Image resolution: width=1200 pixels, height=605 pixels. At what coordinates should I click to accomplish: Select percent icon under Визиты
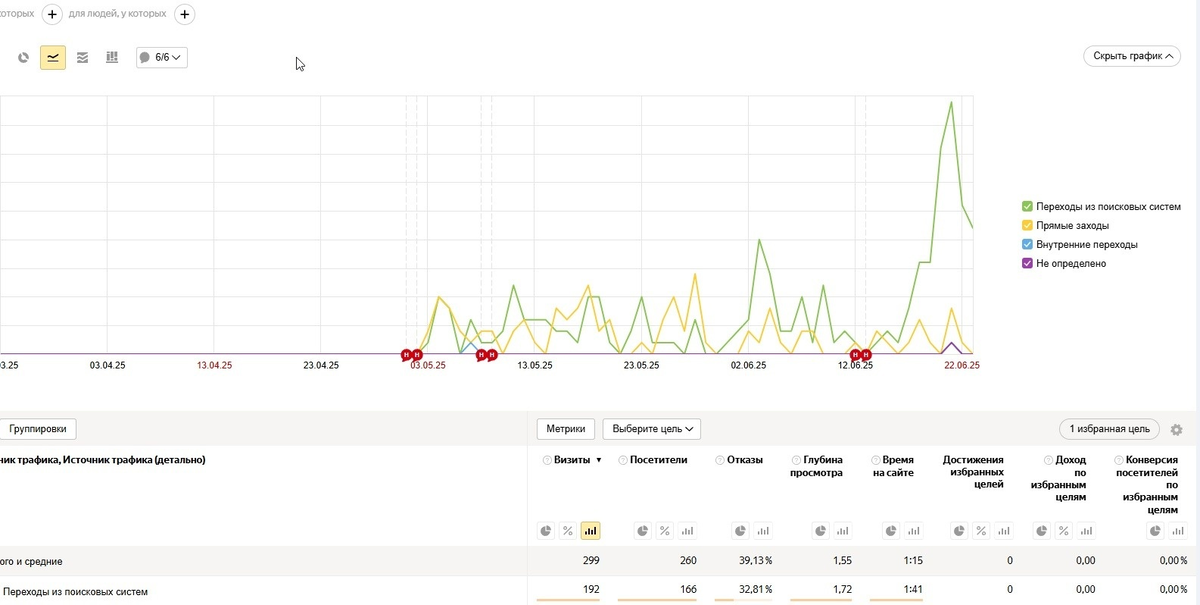(x=568, y=531)
